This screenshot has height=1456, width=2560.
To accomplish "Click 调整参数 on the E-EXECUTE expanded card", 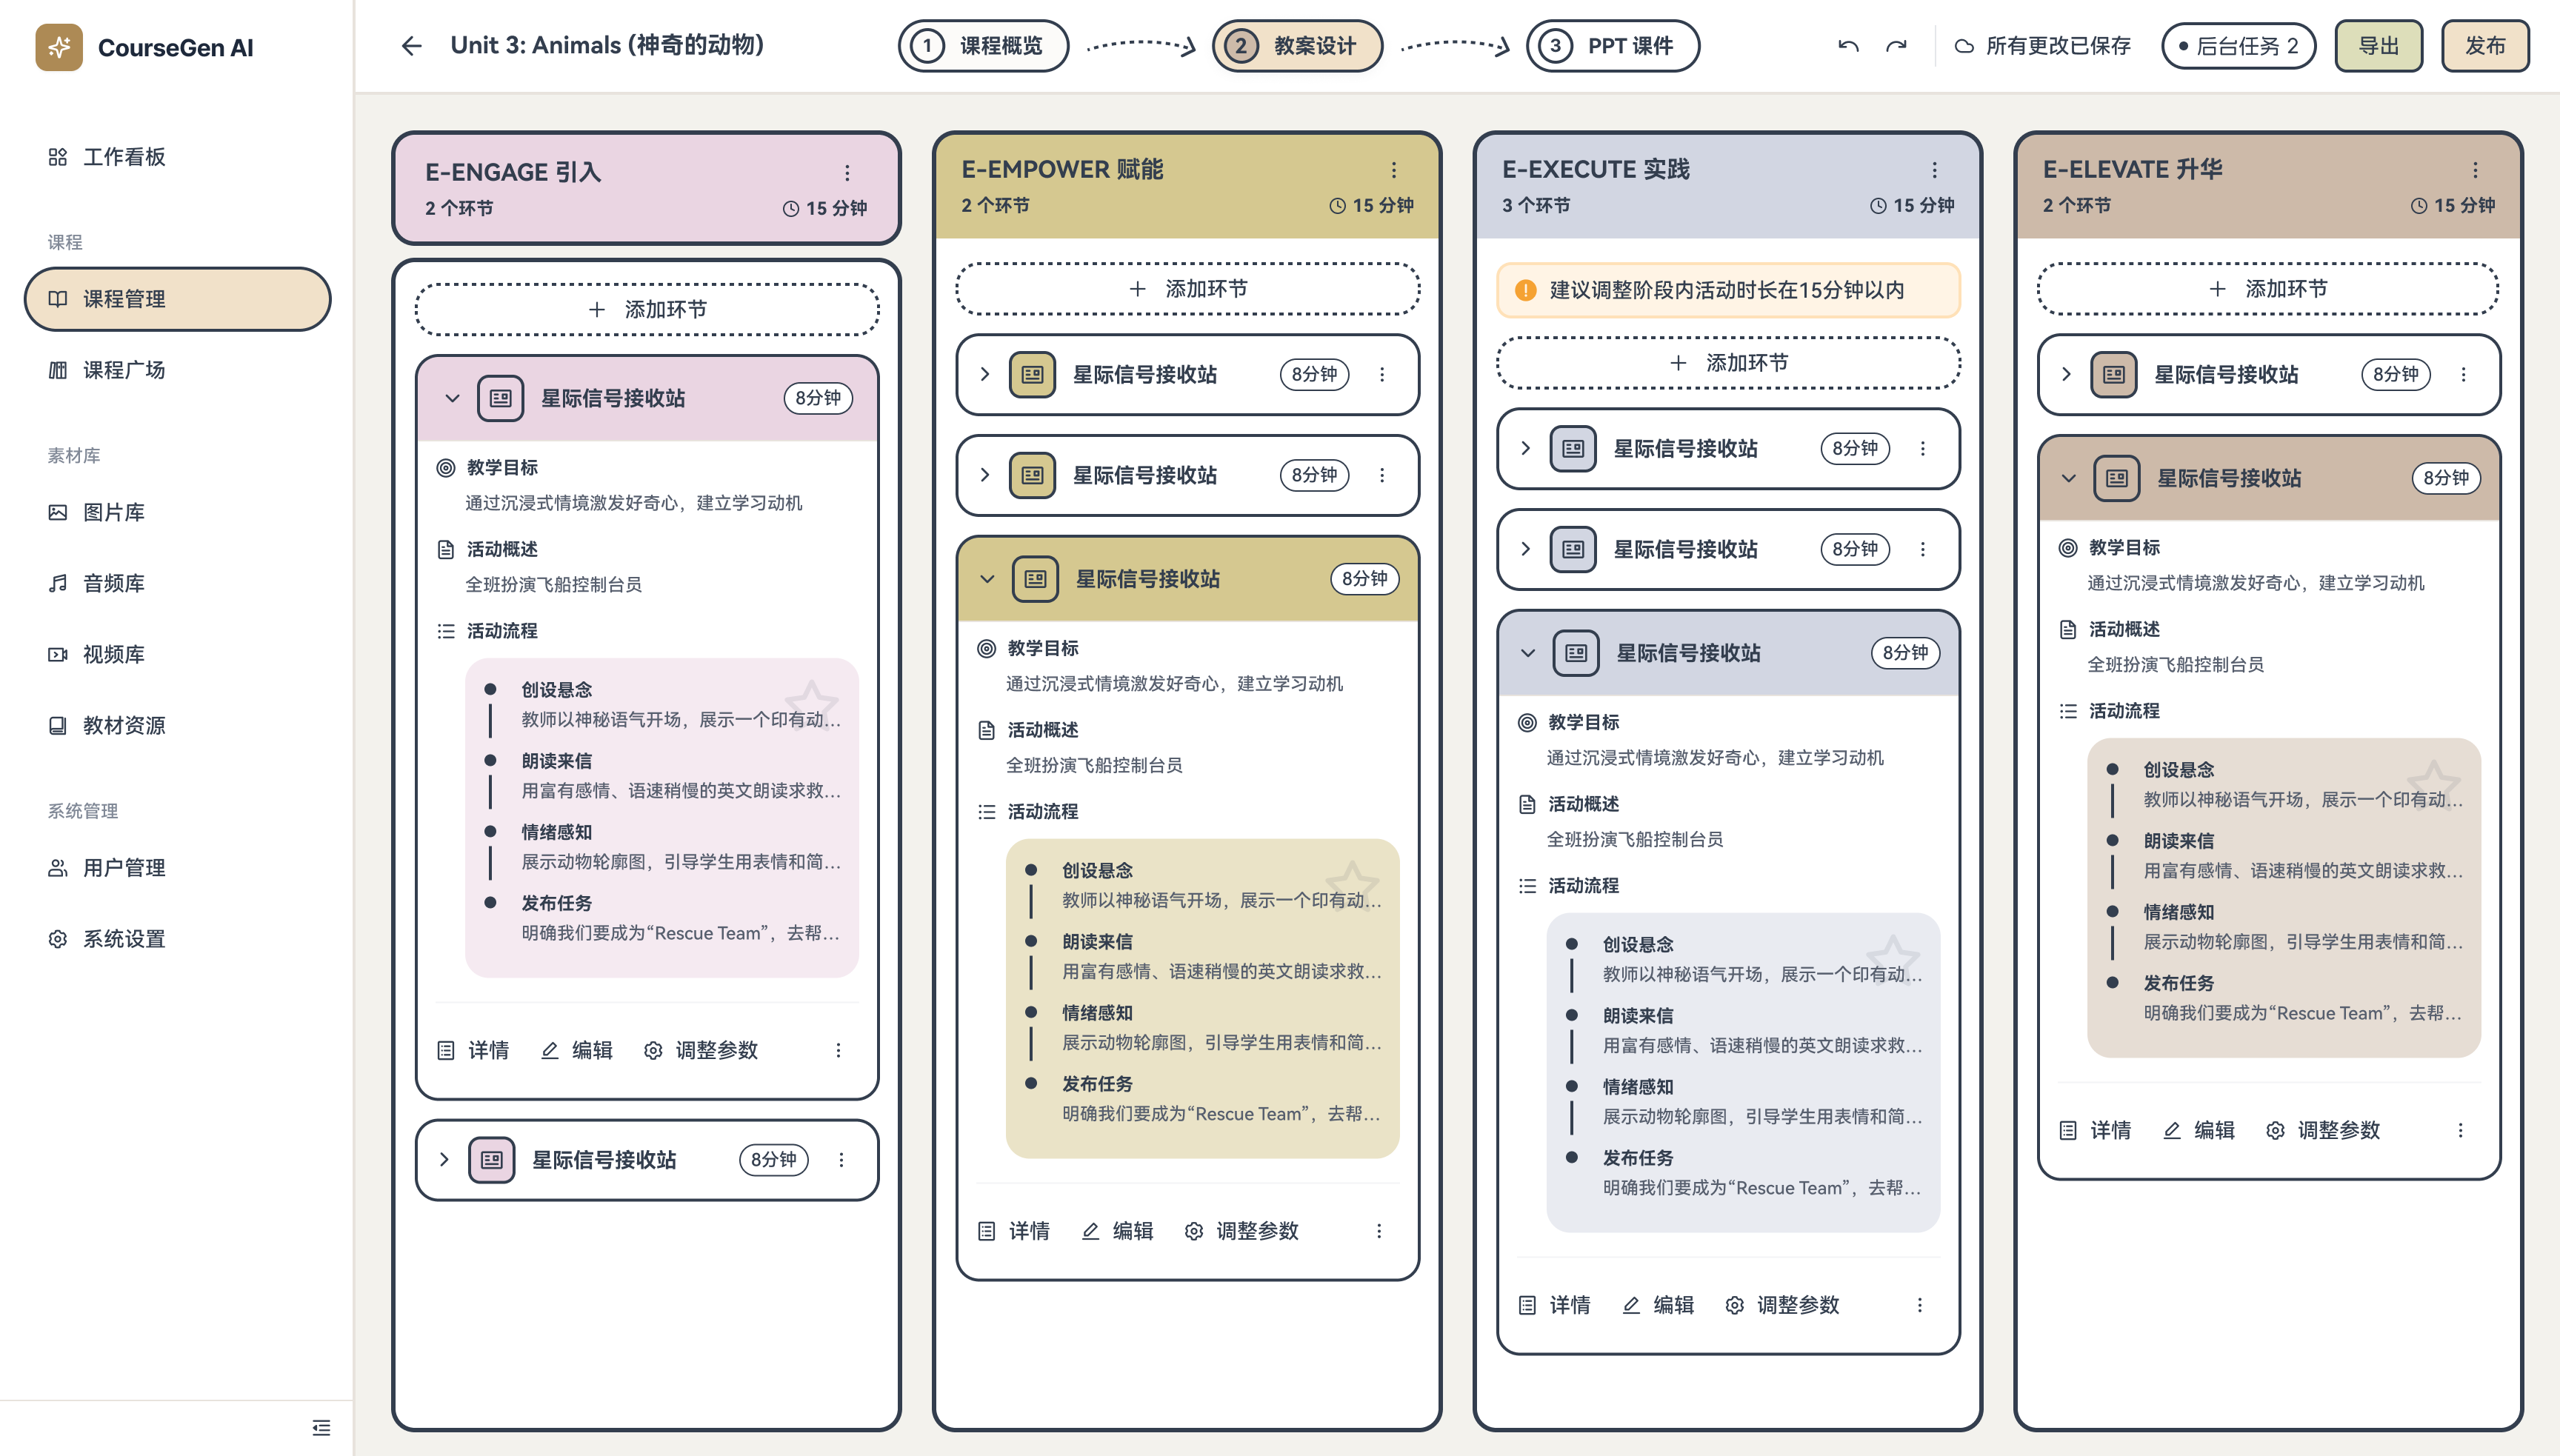I will pyautogui.click(x=1783, y=1305).
